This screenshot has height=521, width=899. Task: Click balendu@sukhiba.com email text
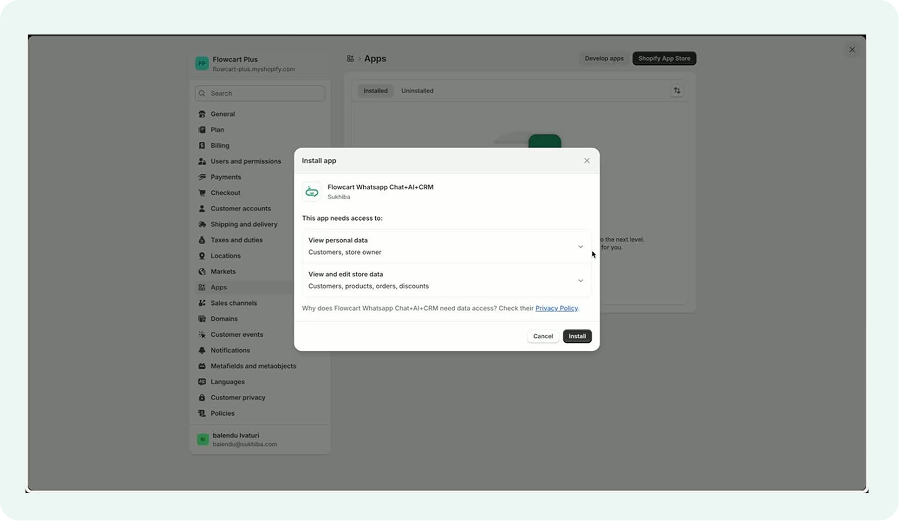coord(245,444)
